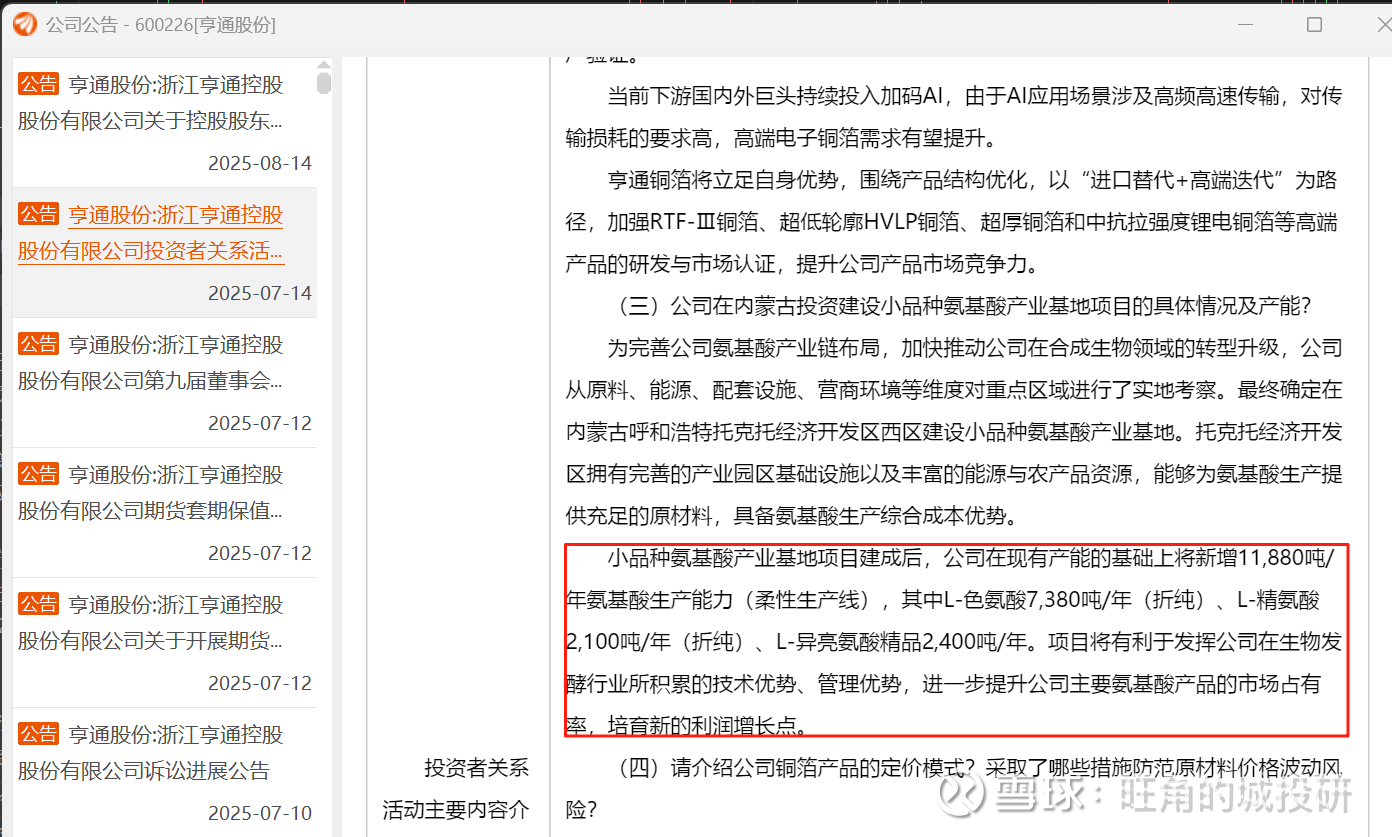Click the line starting 产品的研发与市场认证
Image resolution: width=1392 pixels, height=837 pixels.
803,264
